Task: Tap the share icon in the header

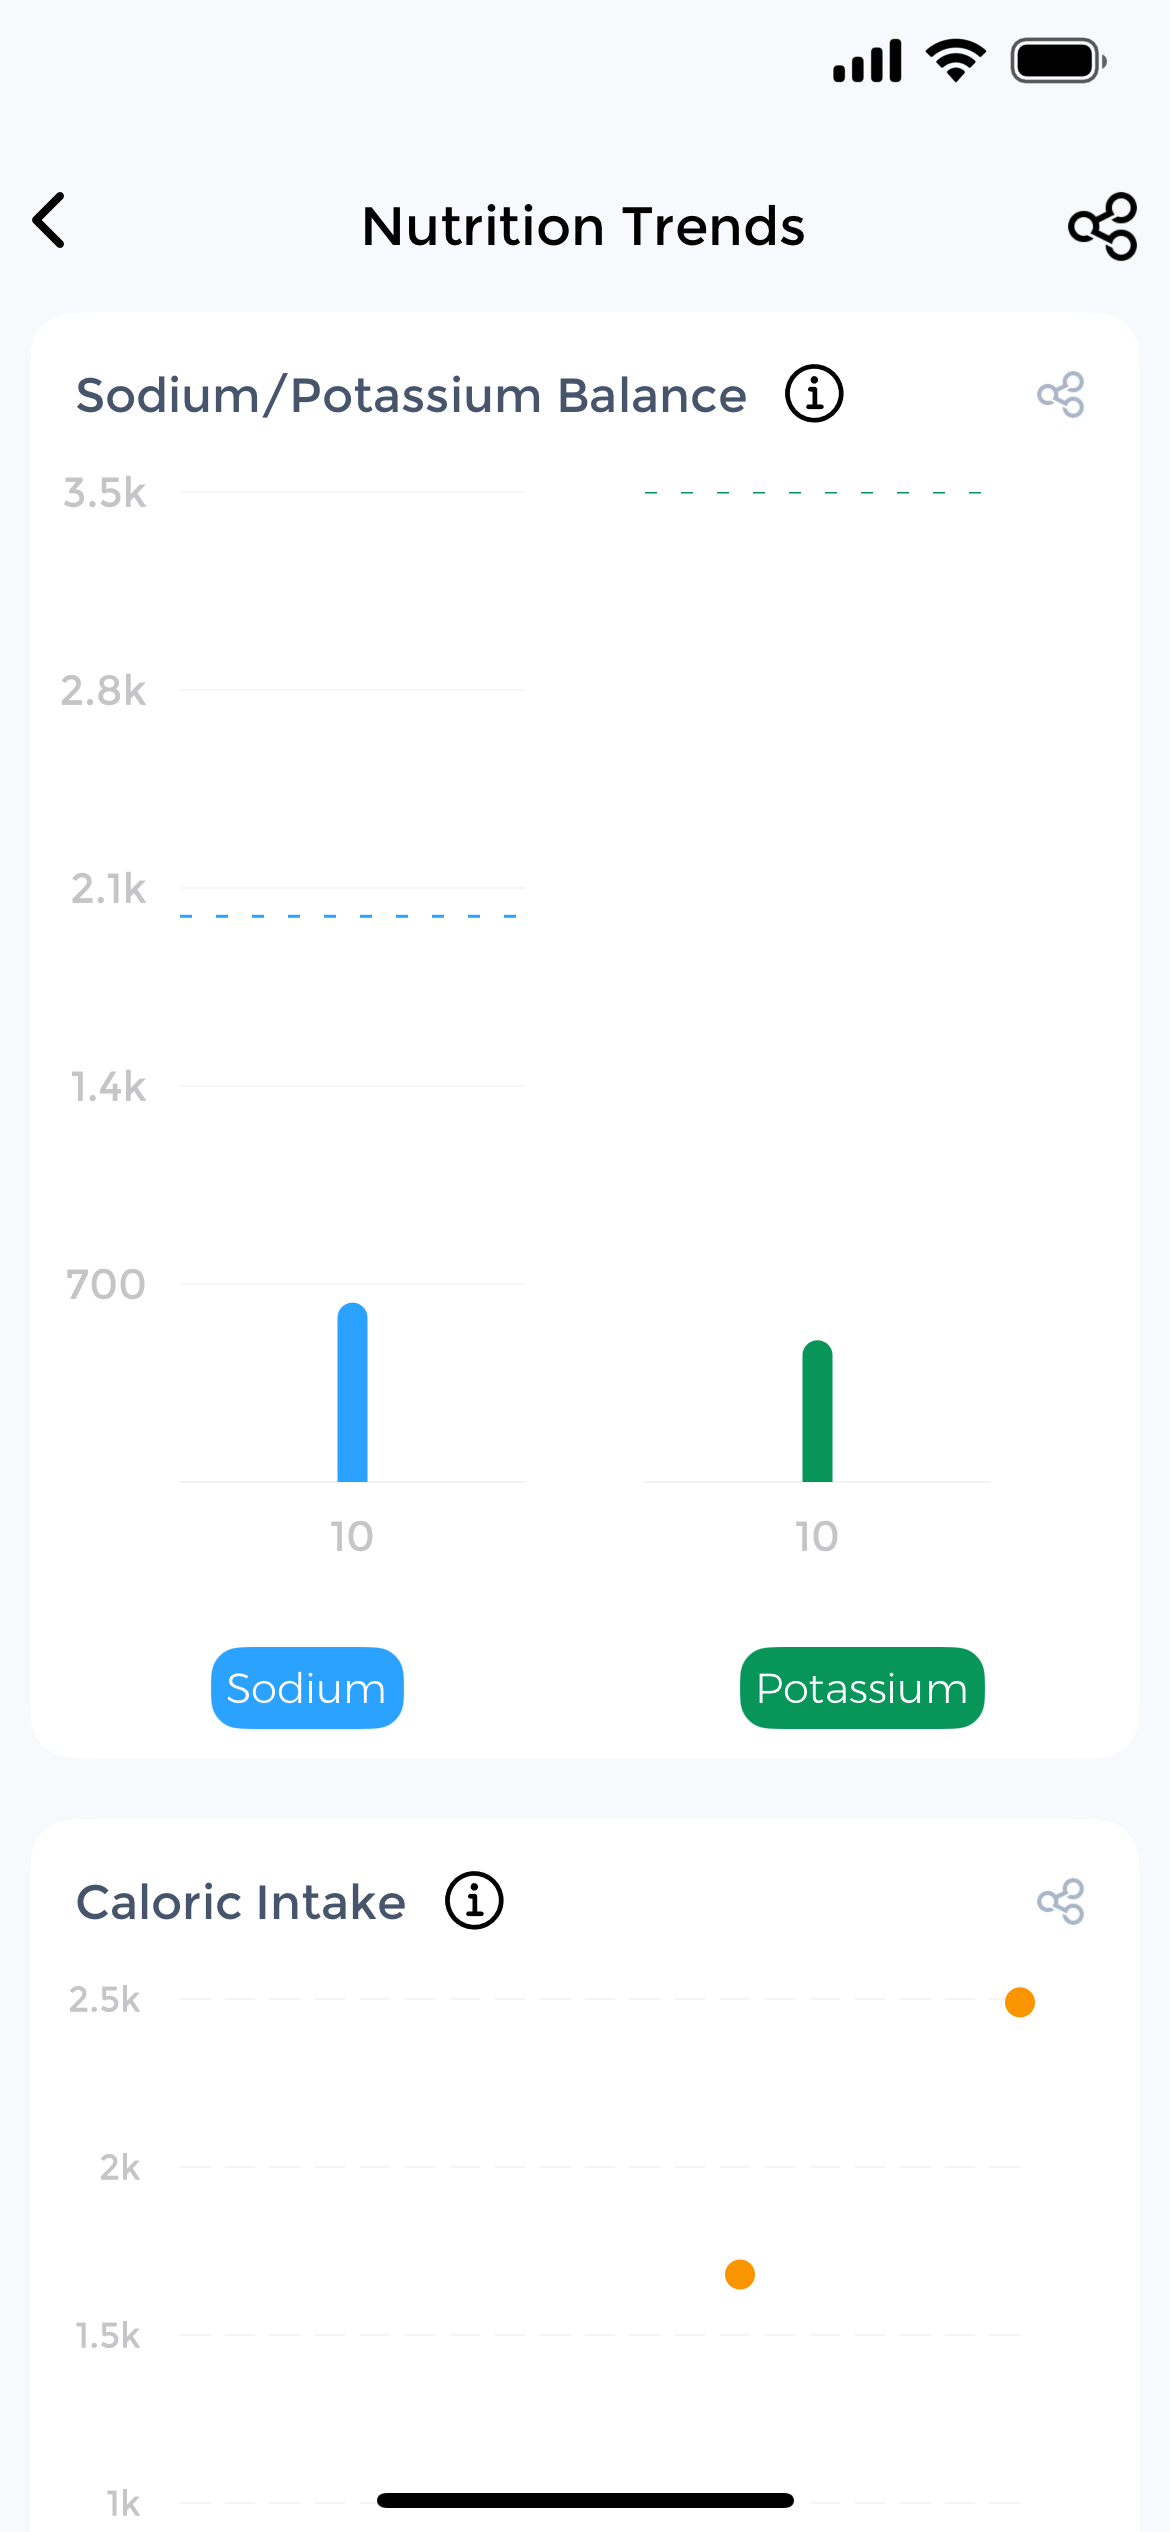Action: tap(1102, 227)
